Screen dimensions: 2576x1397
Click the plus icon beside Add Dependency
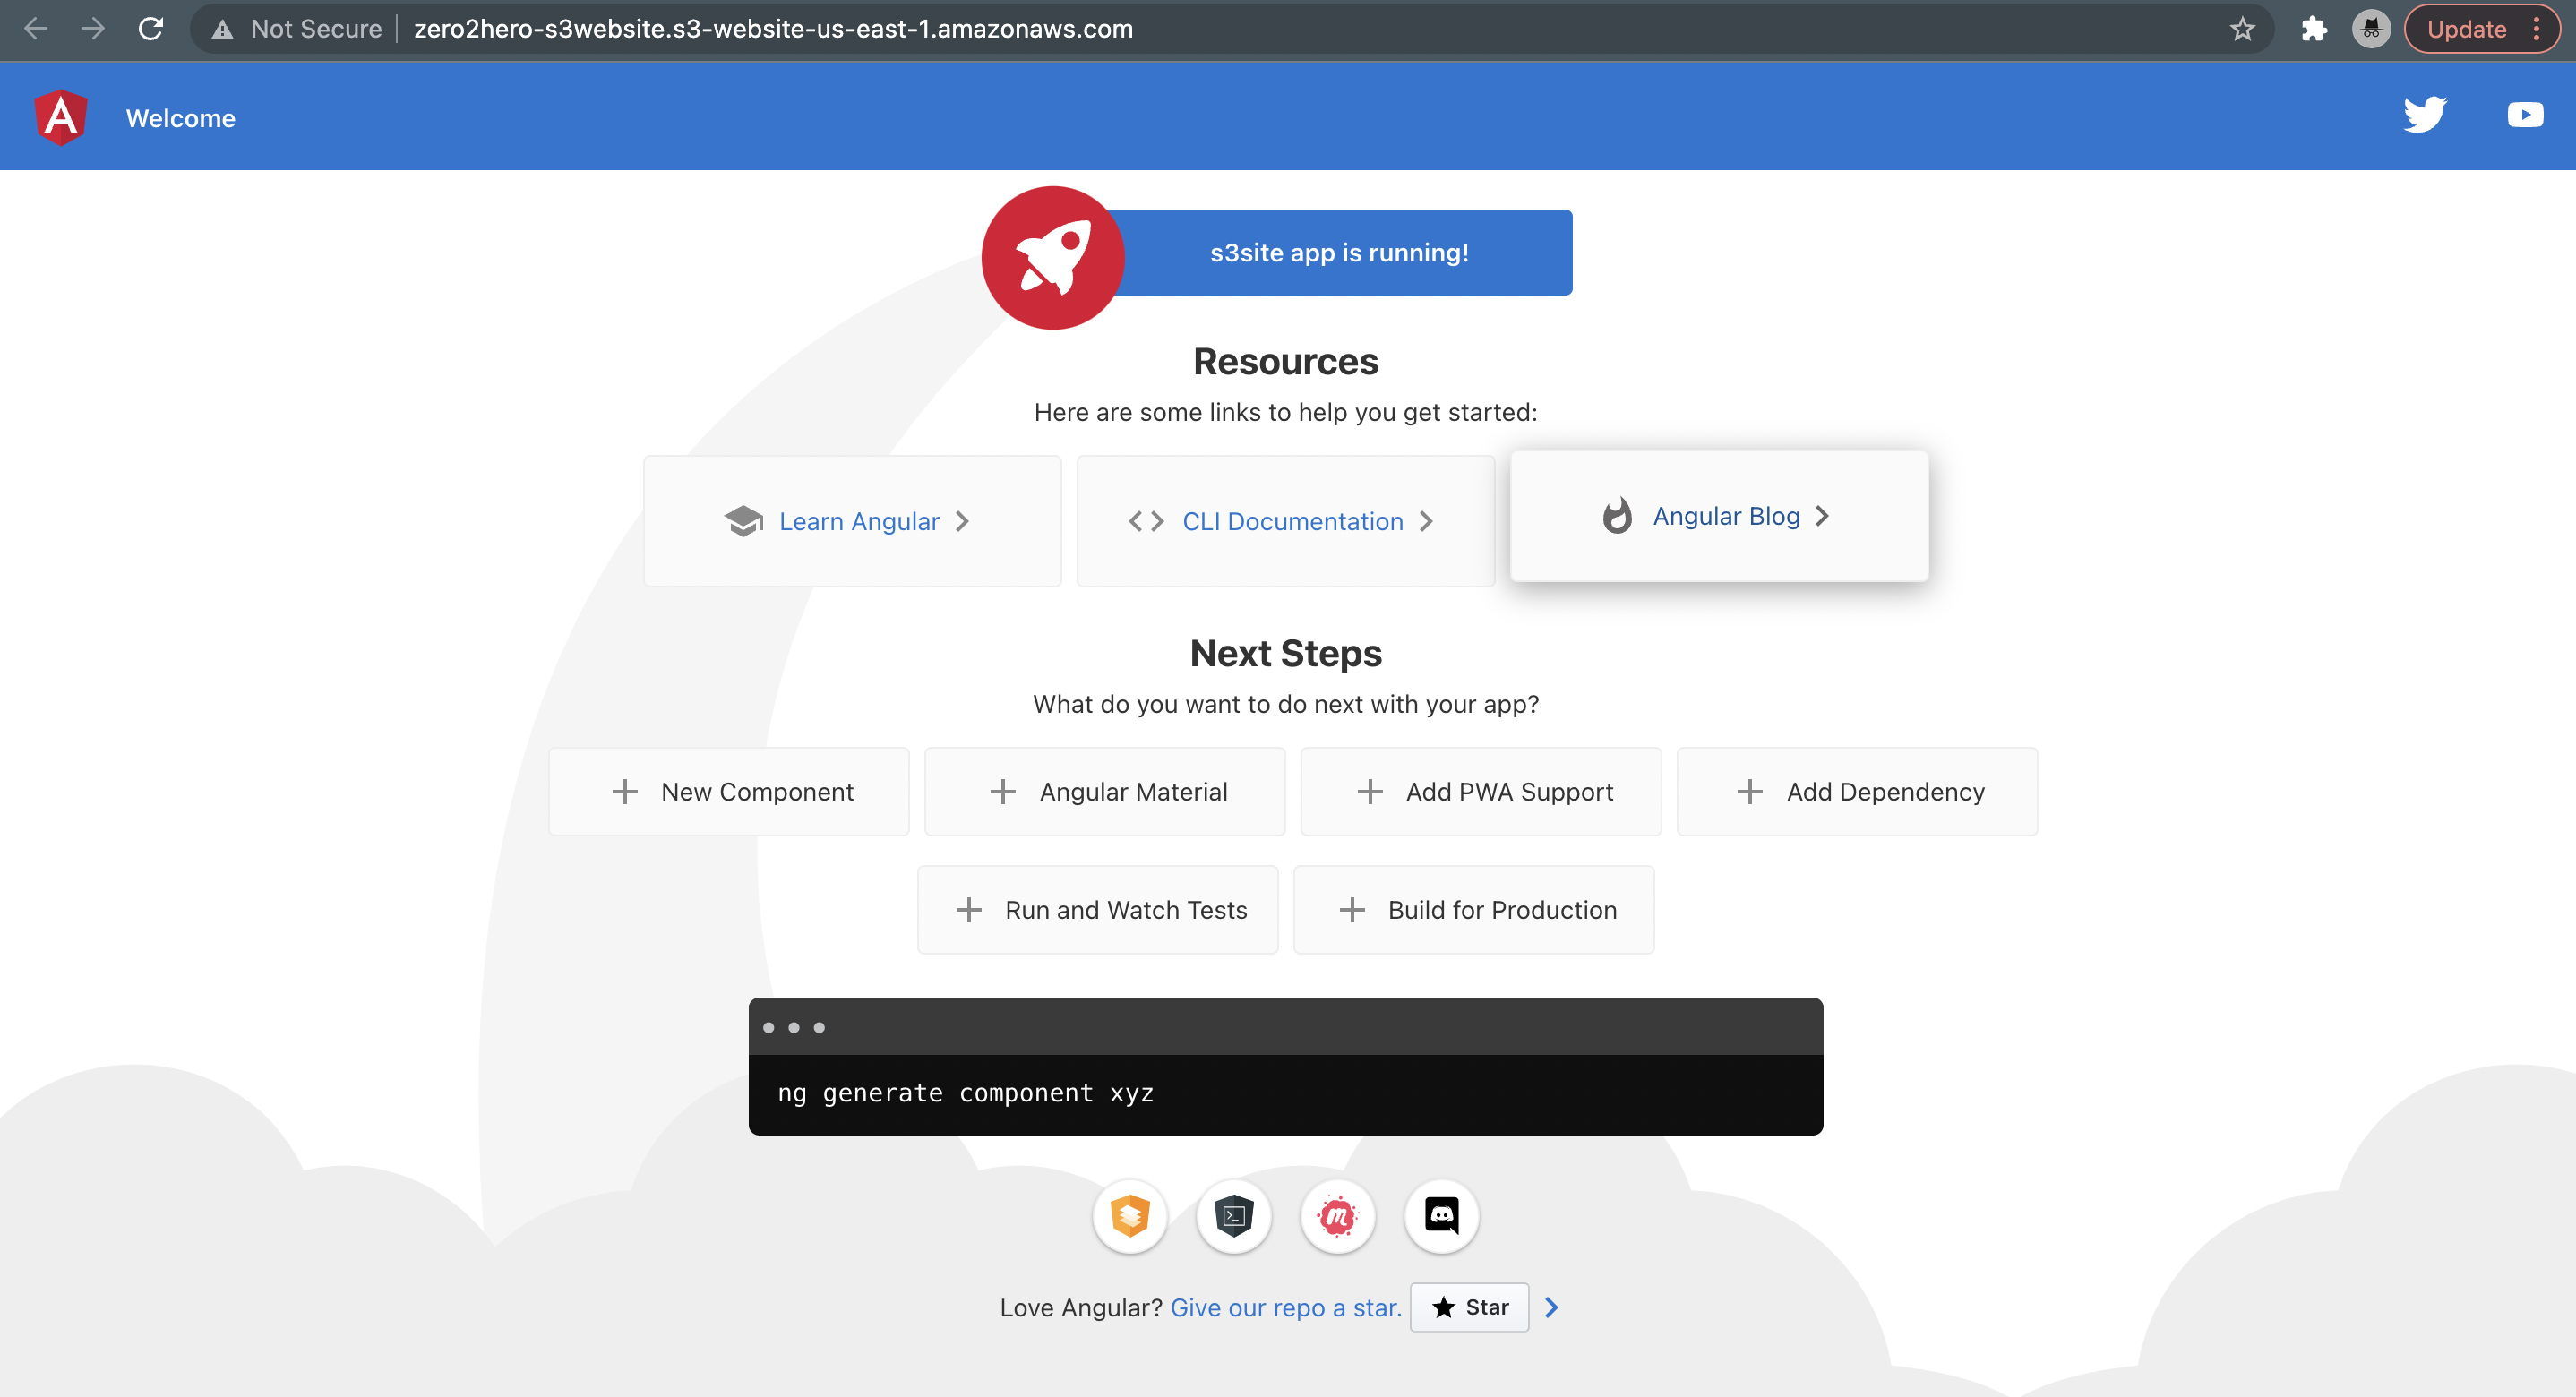[1750, 792]
